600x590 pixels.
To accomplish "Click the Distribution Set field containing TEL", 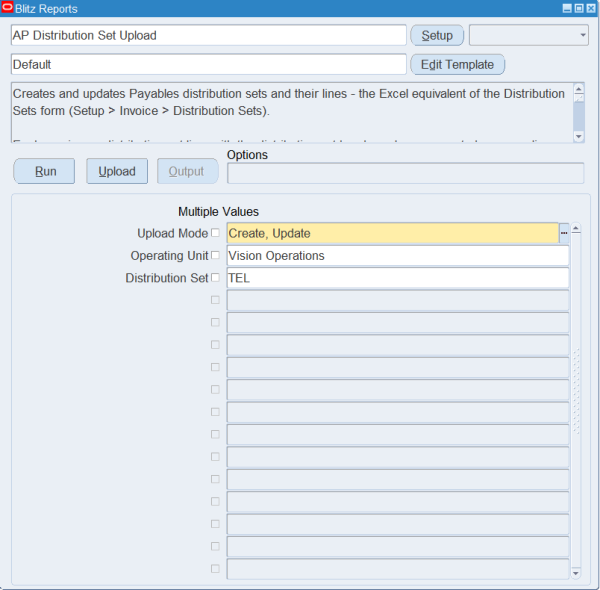I will click(x=398, y=278).
